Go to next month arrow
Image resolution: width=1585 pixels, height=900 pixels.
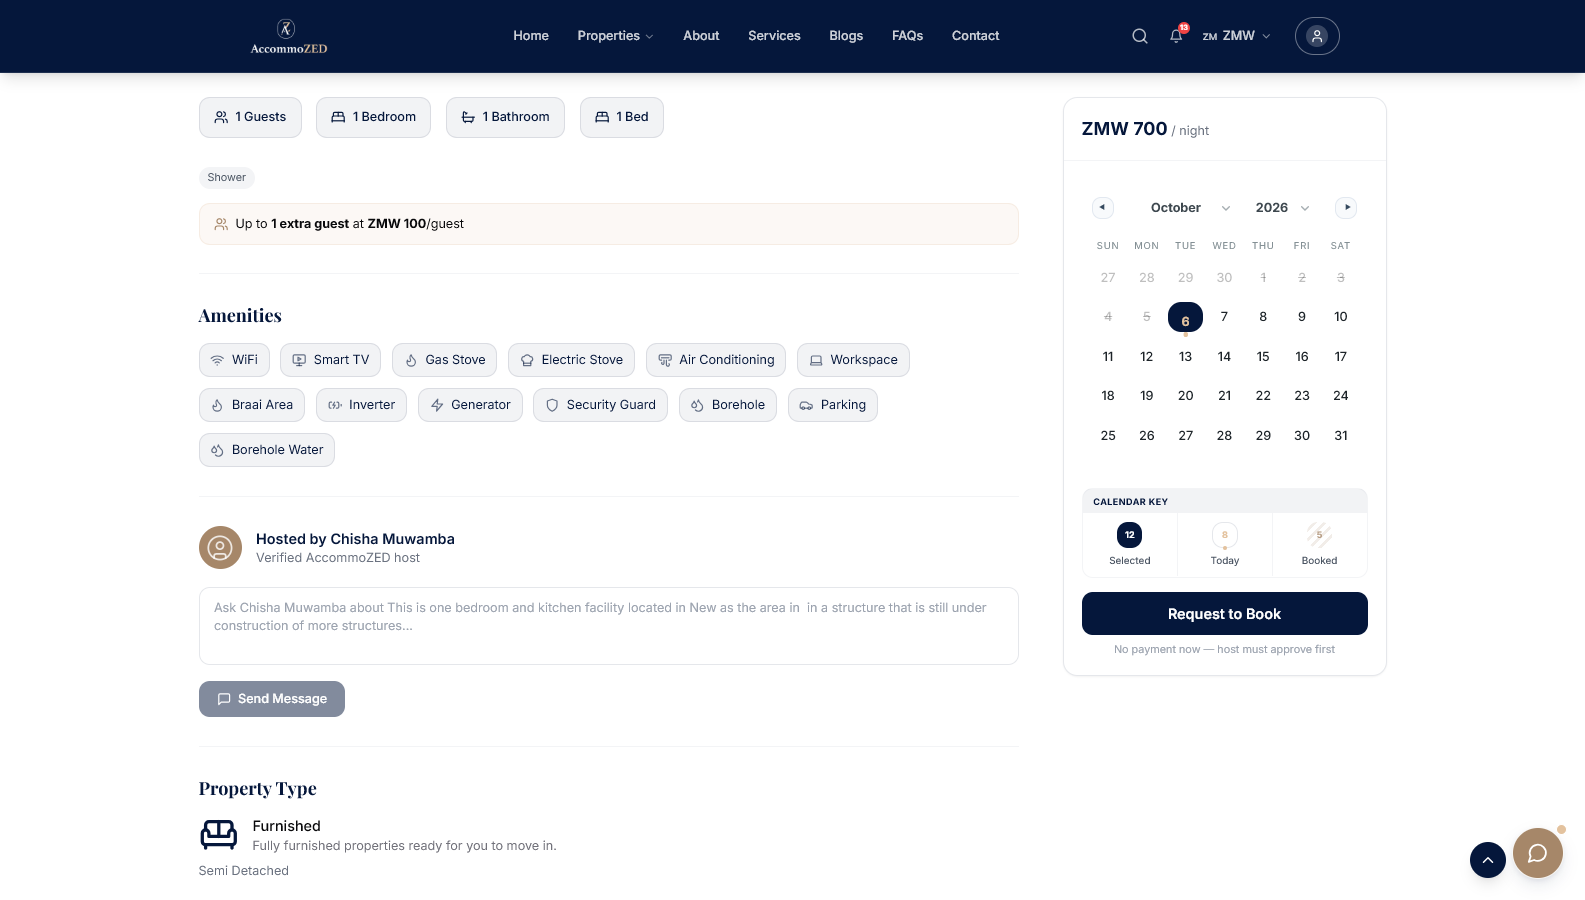pyautogui.click(x=1347, y=208)
